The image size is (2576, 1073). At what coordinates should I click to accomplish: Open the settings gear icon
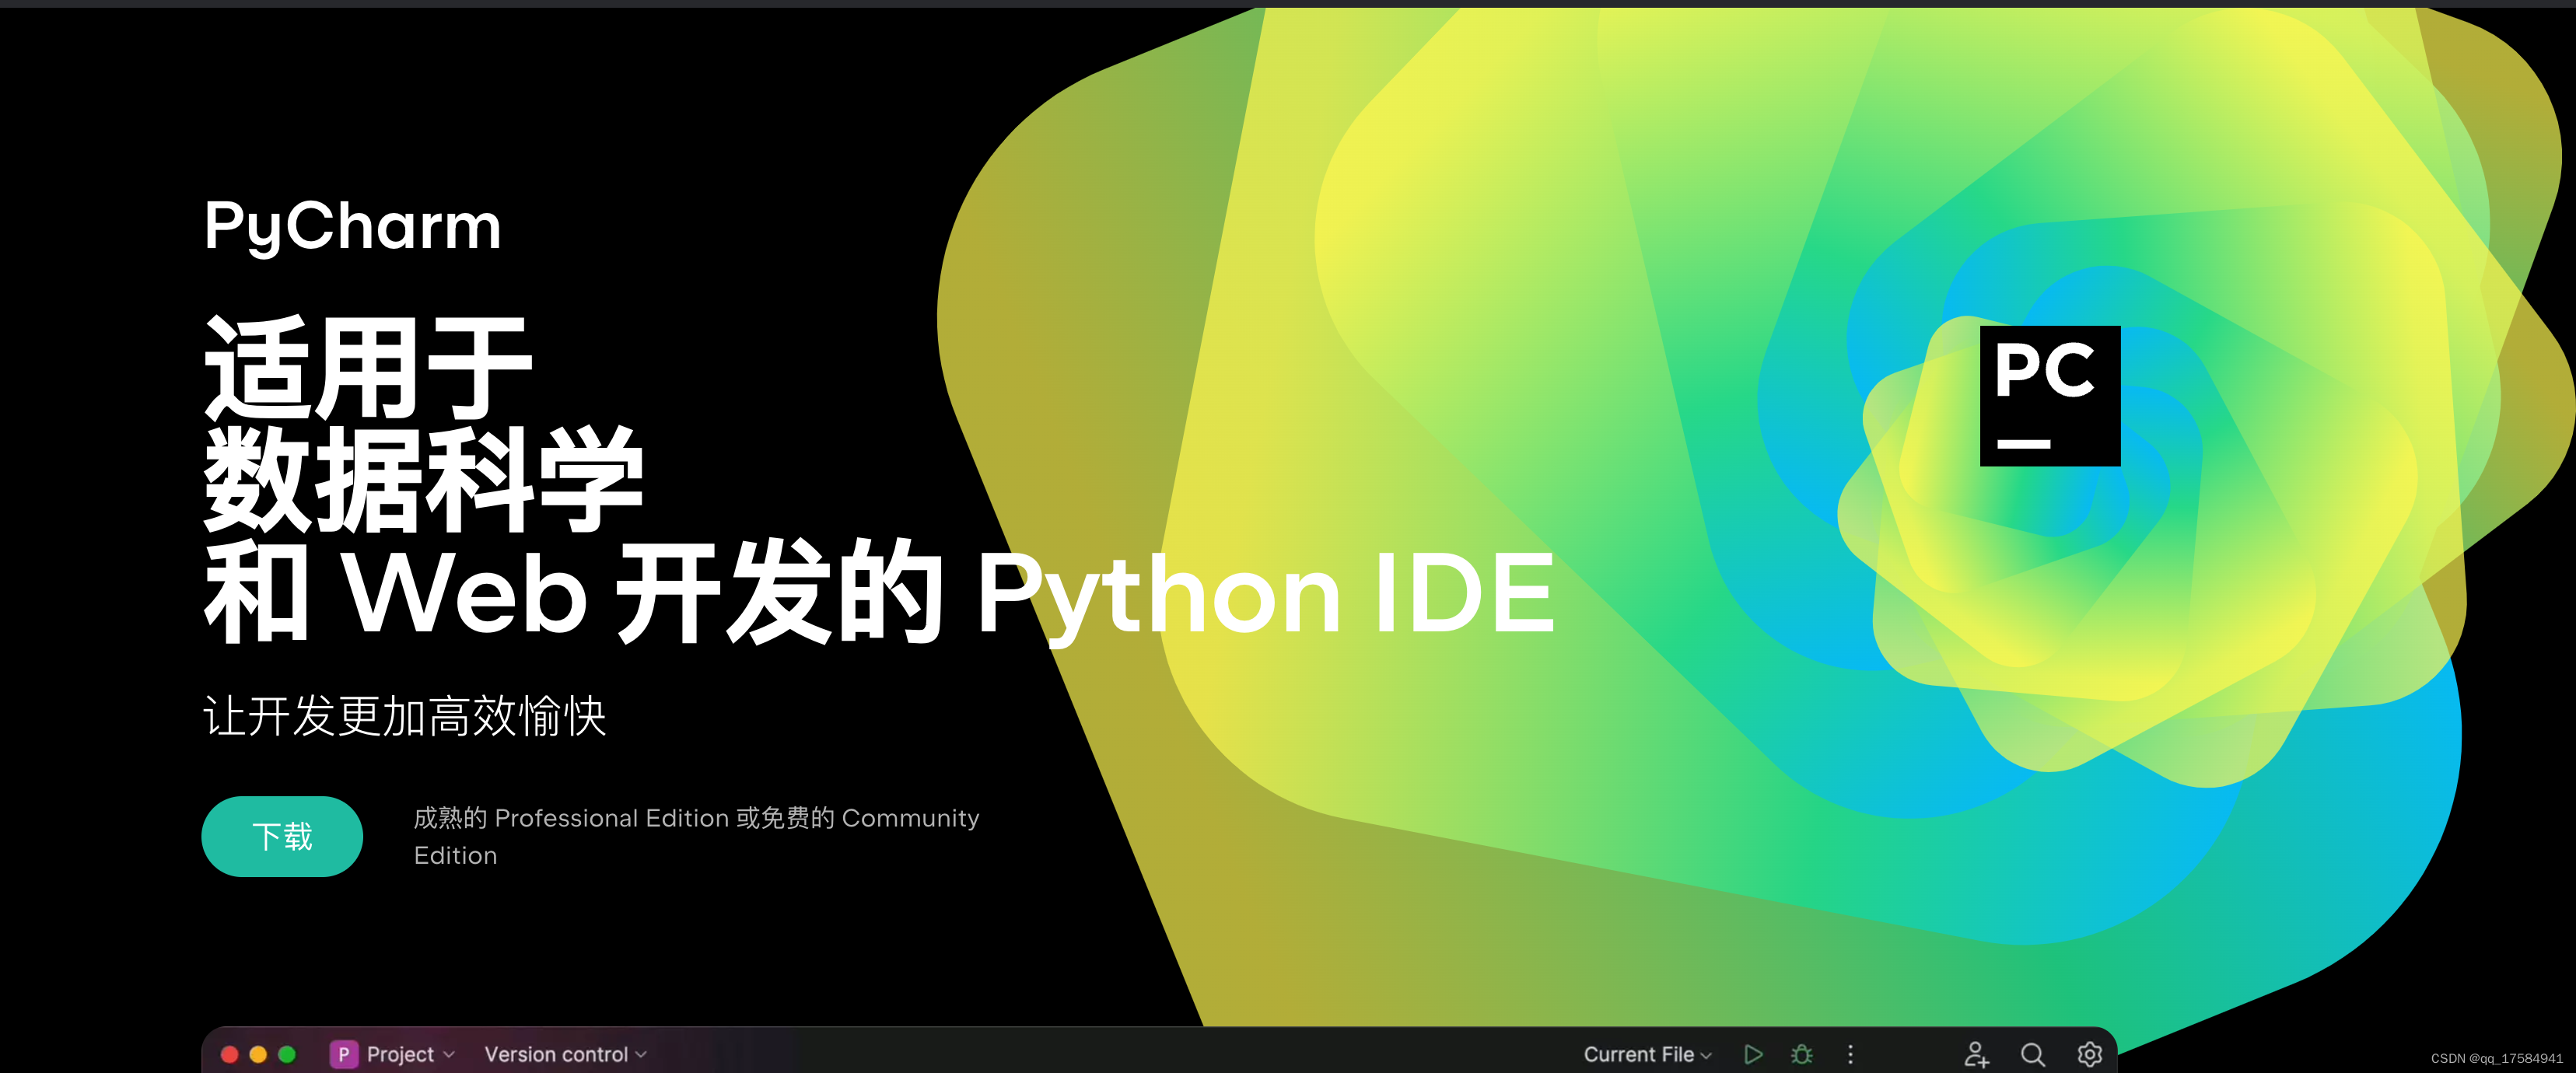point(2089,1054)
